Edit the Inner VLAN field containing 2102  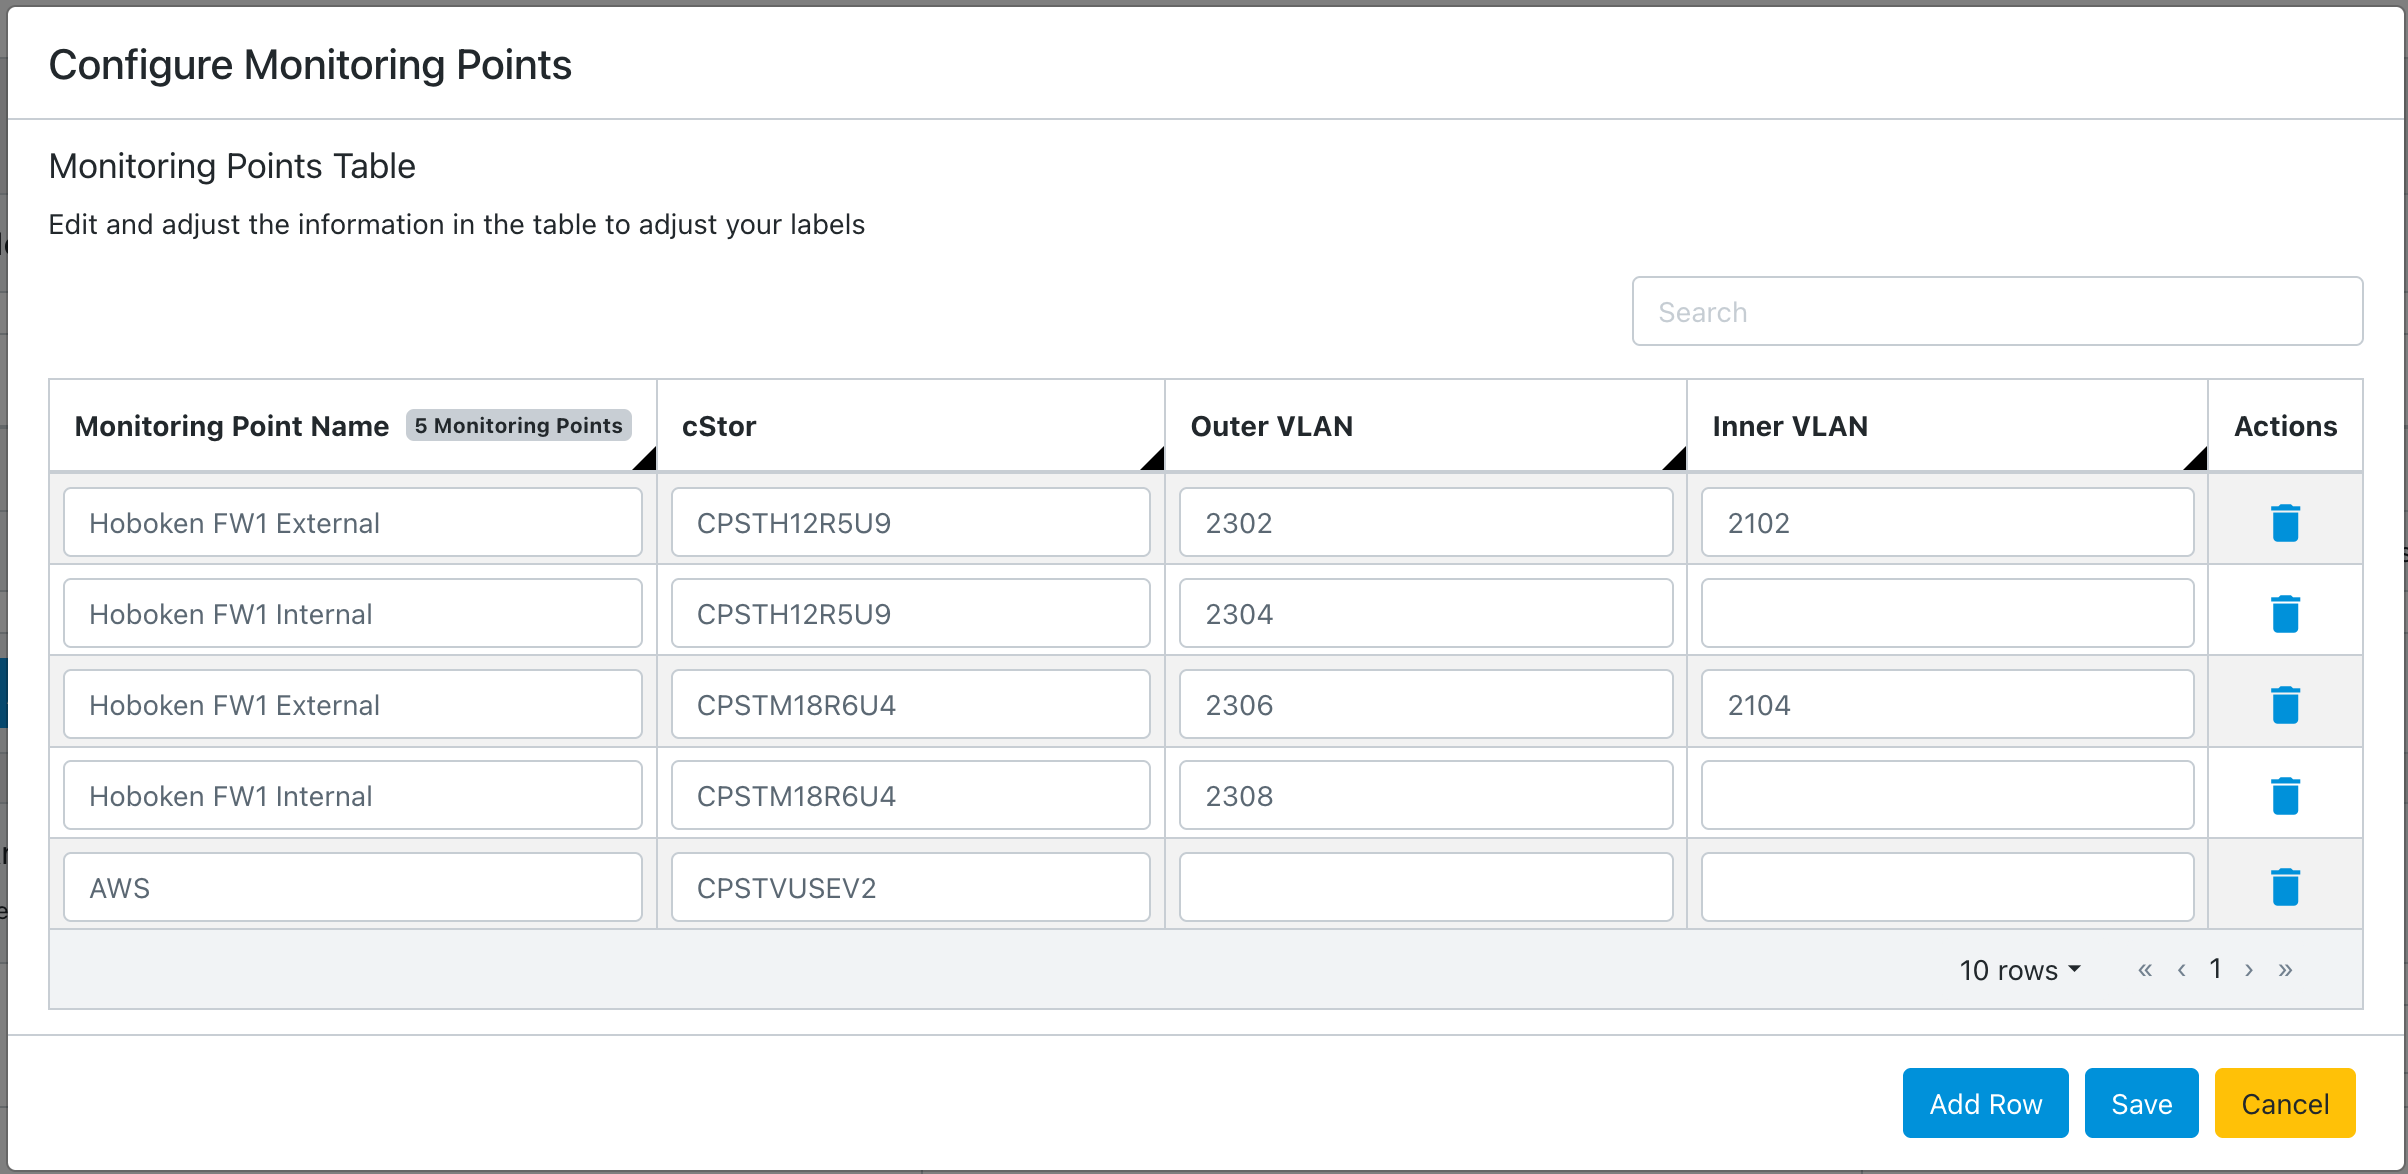click(1947, 522)
